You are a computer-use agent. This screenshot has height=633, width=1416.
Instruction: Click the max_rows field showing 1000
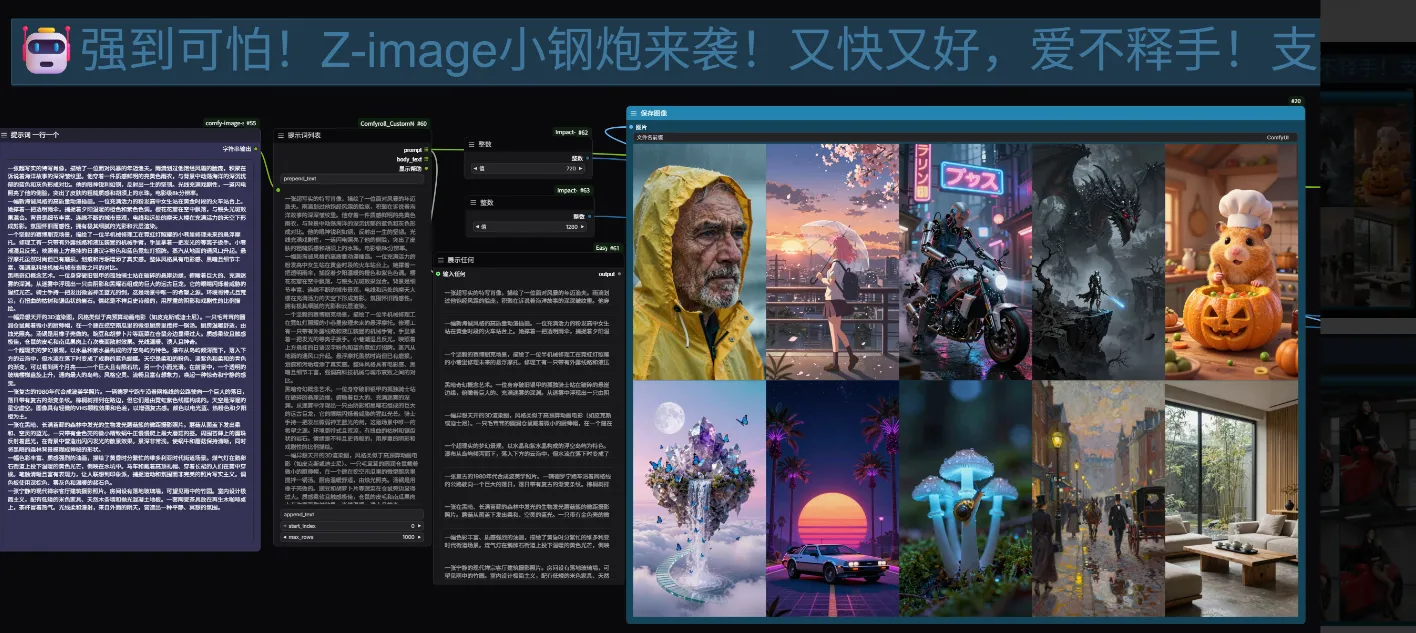[351, 538]
